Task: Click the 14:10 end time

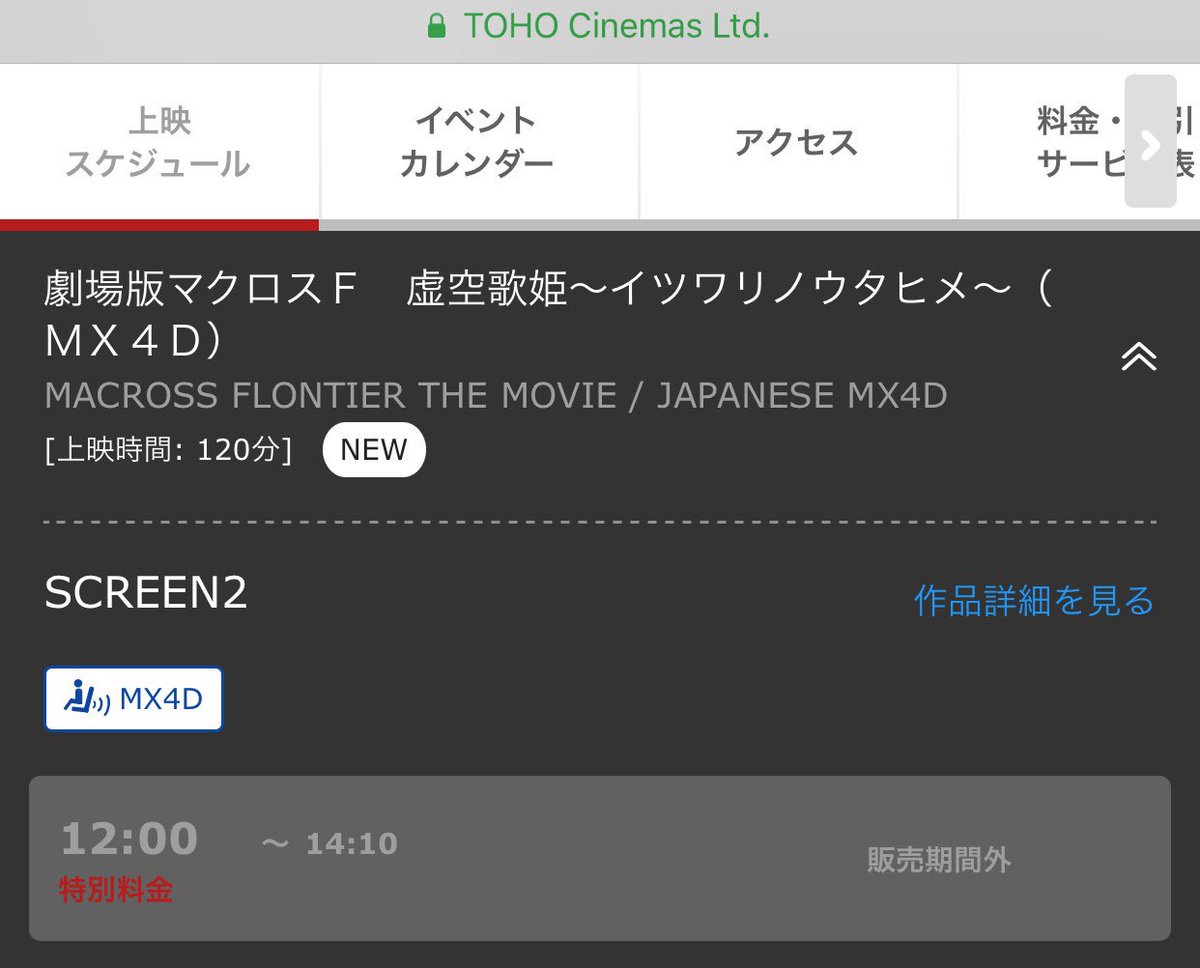Action: 352,844
